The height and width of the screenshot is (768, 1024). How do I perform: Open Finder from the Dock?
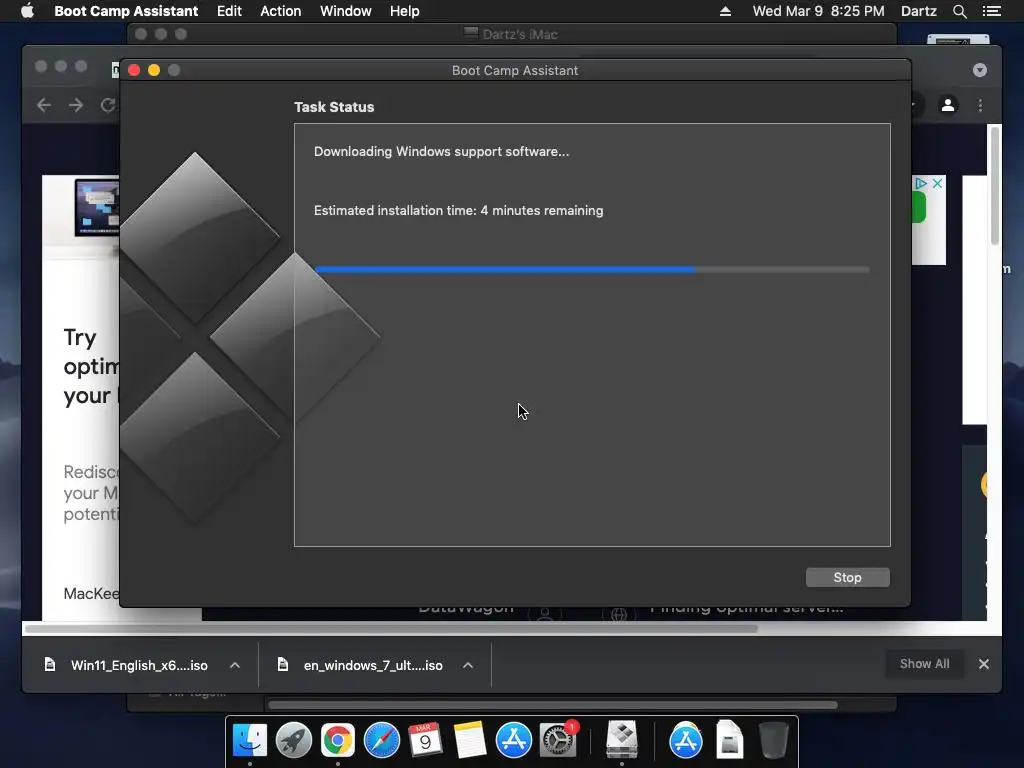click(249, 740)
